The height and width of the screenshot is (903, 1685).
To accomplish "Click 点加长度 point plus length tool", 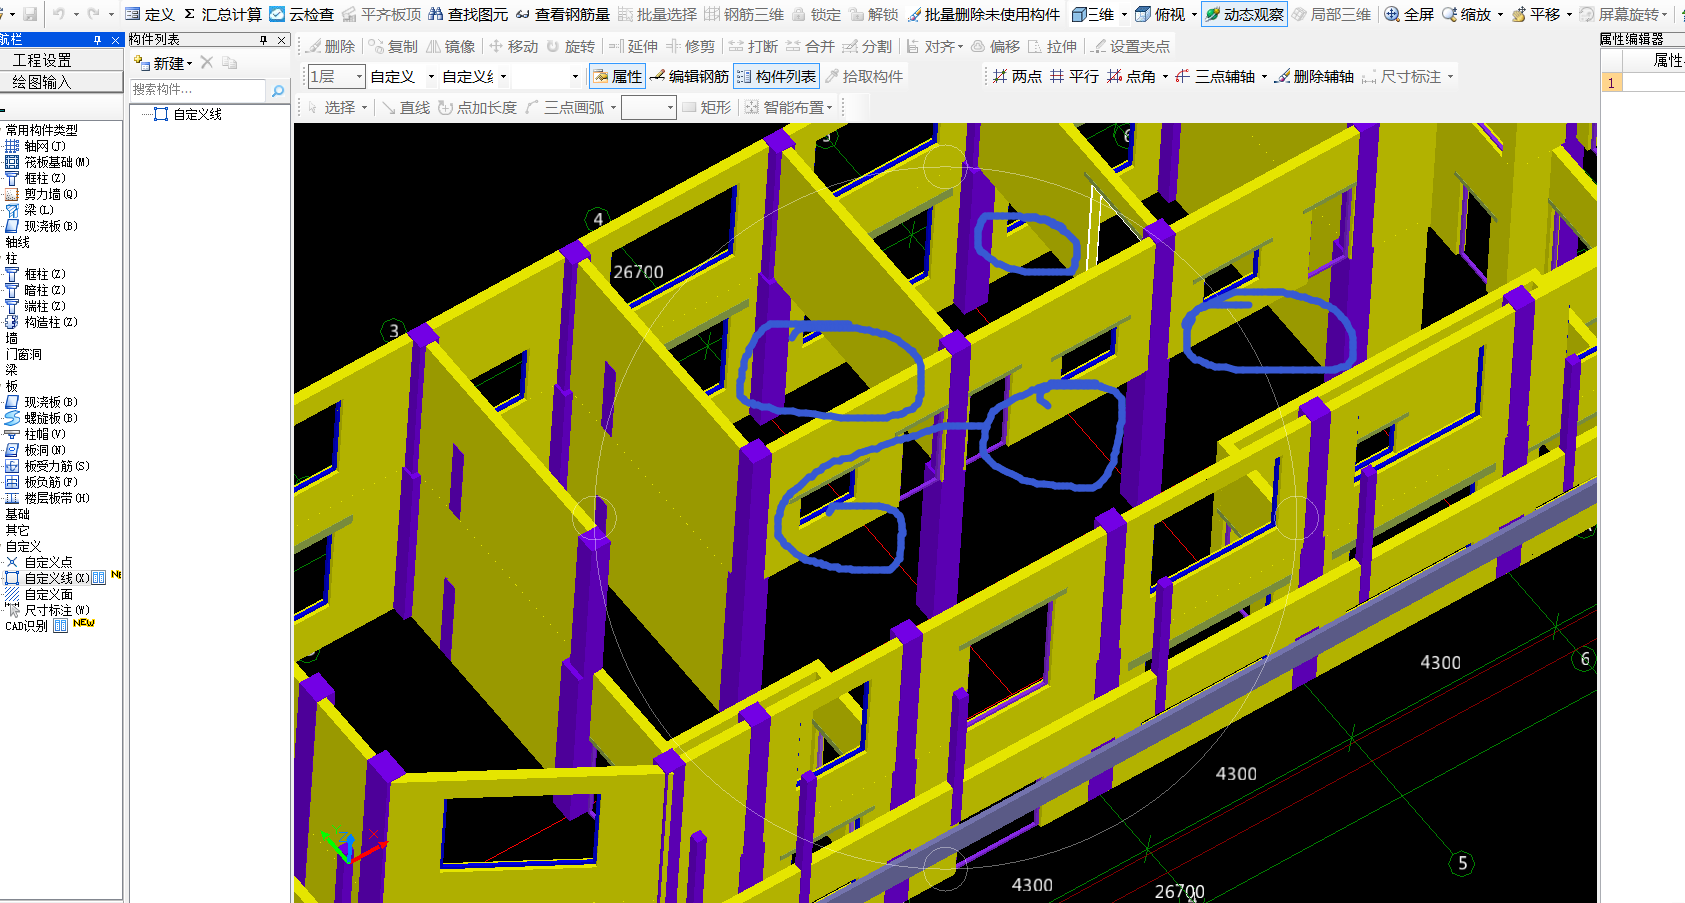I will pos(478,107).
